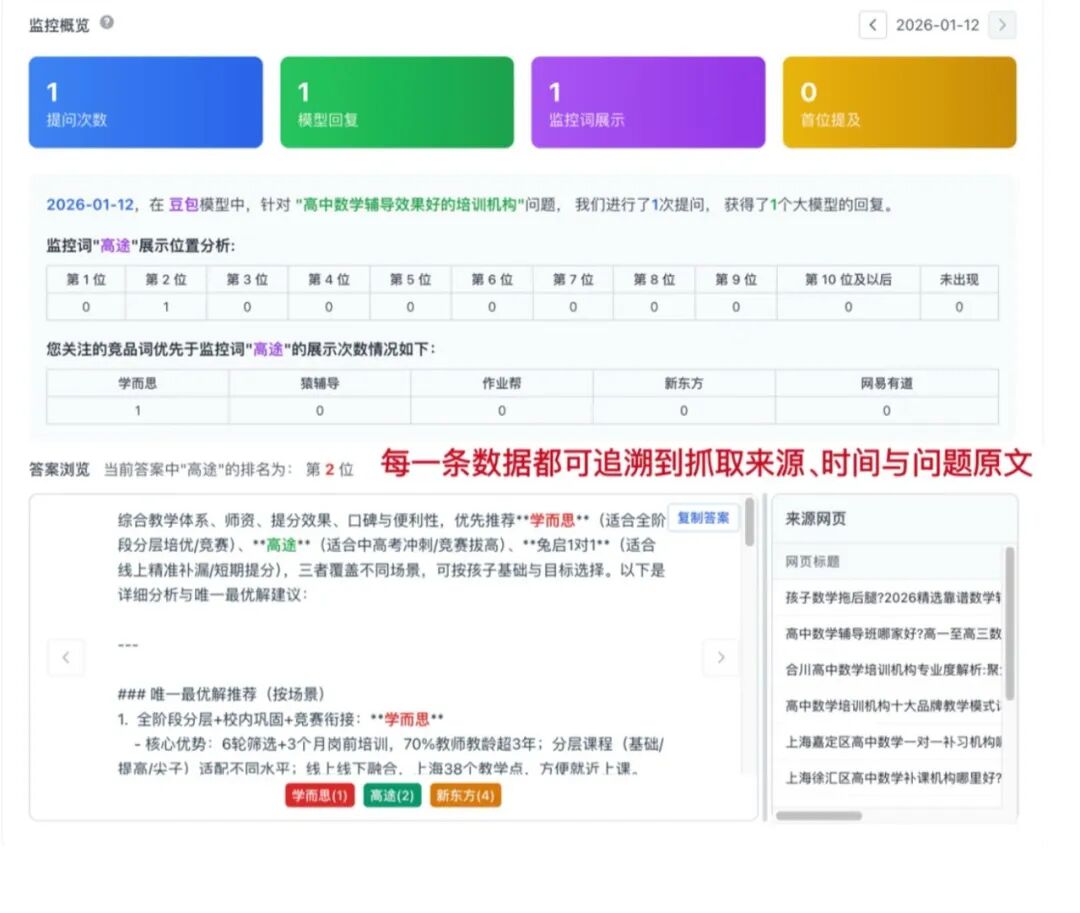Show next answer with right arrow
The height and width of the screenshot is (913, 1080).
click(720, 658)
